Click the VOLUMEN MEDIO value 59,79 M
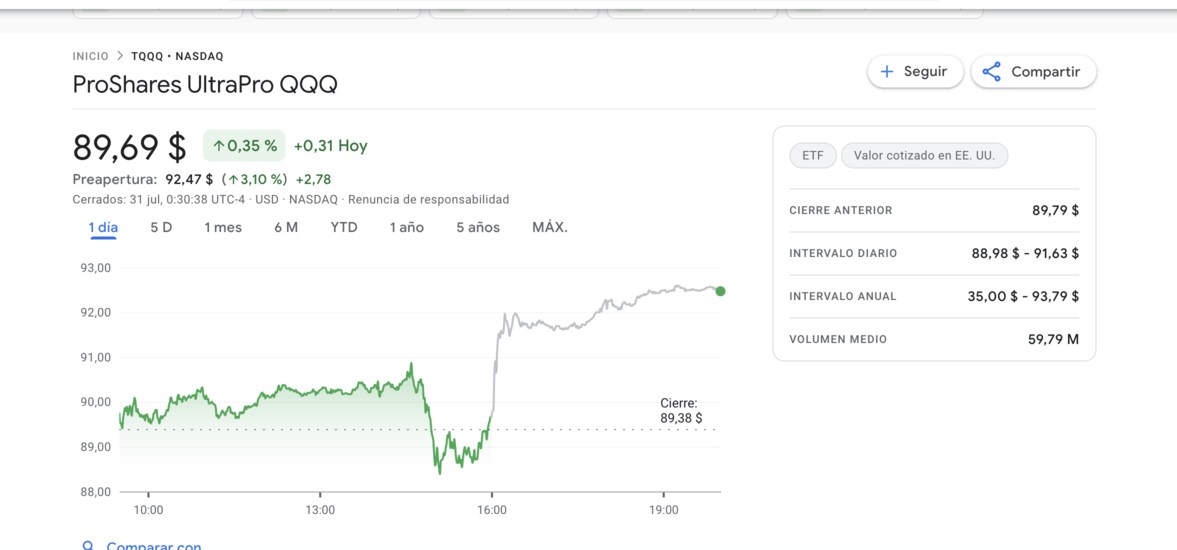 [1053, 339]
